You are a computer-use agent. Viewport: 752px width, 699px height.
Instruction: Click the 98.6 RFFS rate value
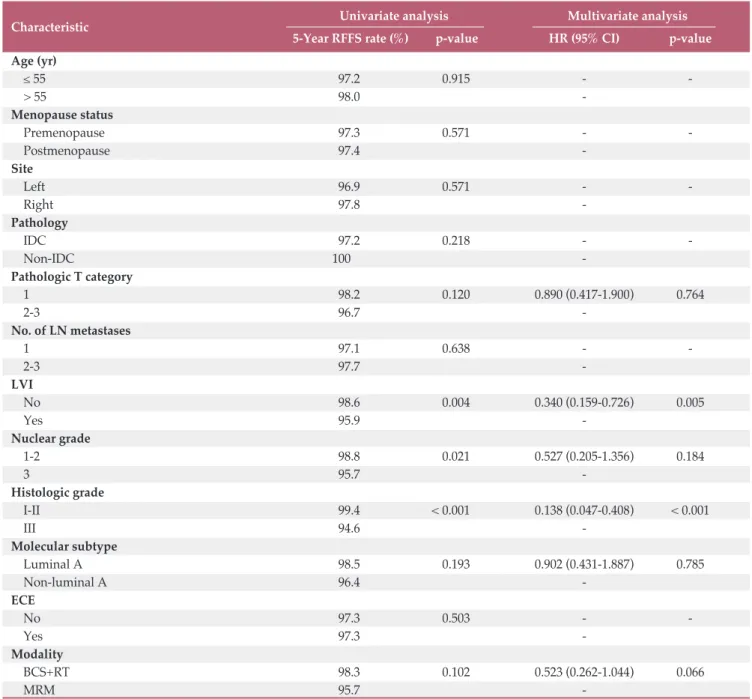tap(349, 403)
